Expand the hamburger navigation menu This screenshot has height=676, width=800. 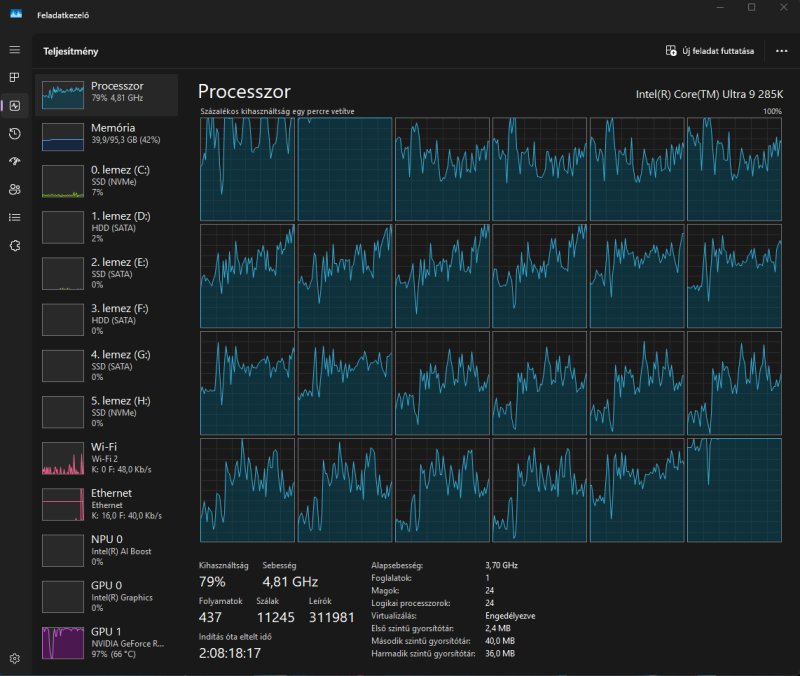point(15,50)
